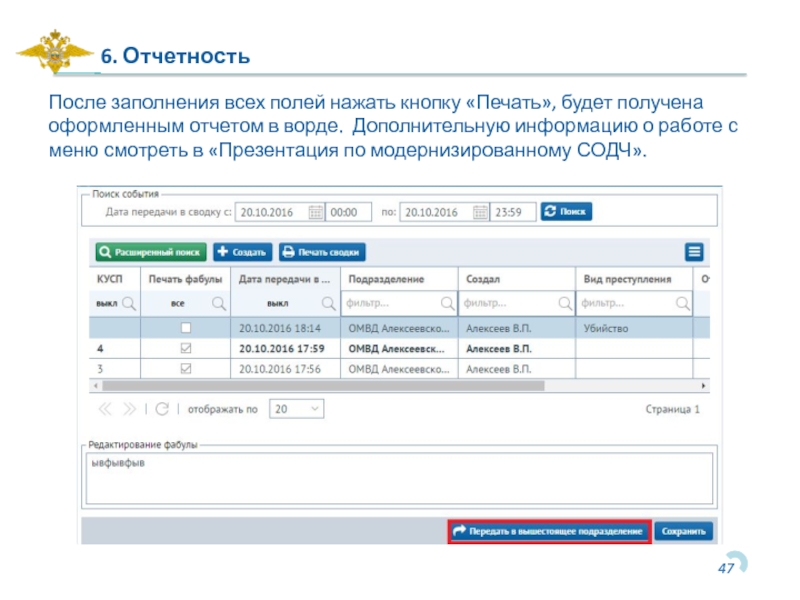Click the выкл filter under КУСП
Viewport: 800px width, 600px height.
[107, 304]
